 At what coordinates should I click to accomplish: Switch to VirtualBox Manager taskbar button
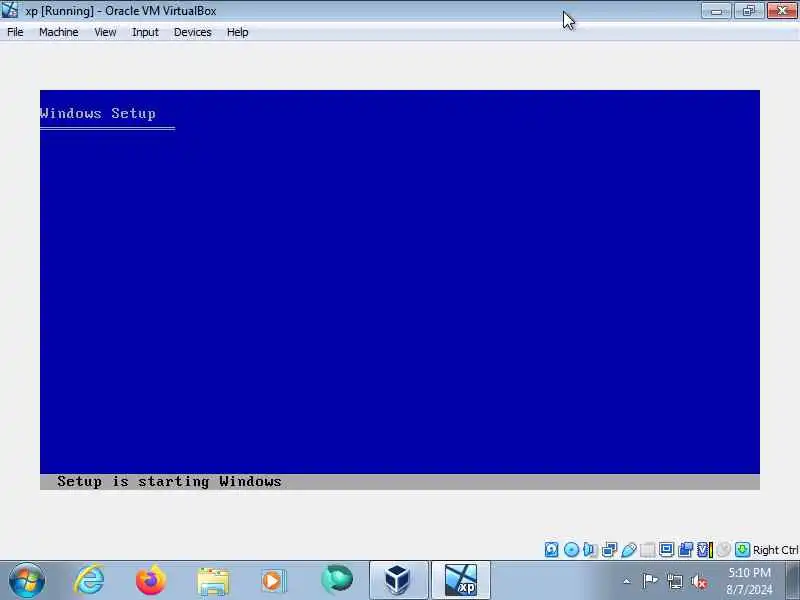coord(398,580)
